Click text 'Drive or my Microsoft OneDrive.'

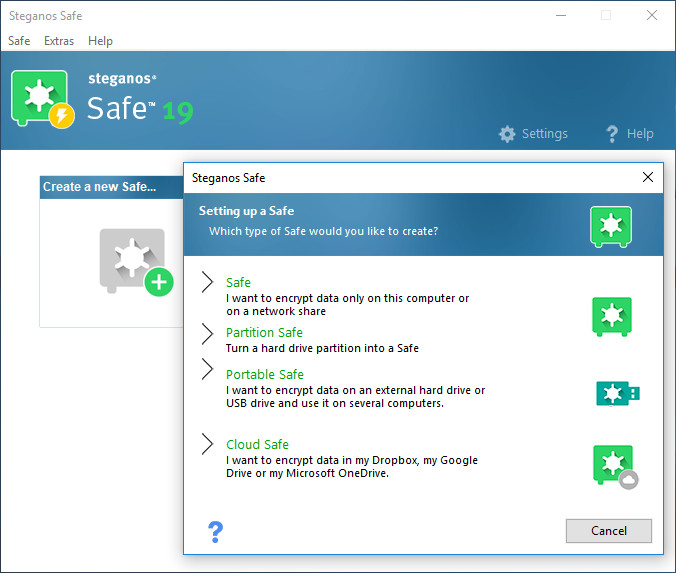pos(307,473)
